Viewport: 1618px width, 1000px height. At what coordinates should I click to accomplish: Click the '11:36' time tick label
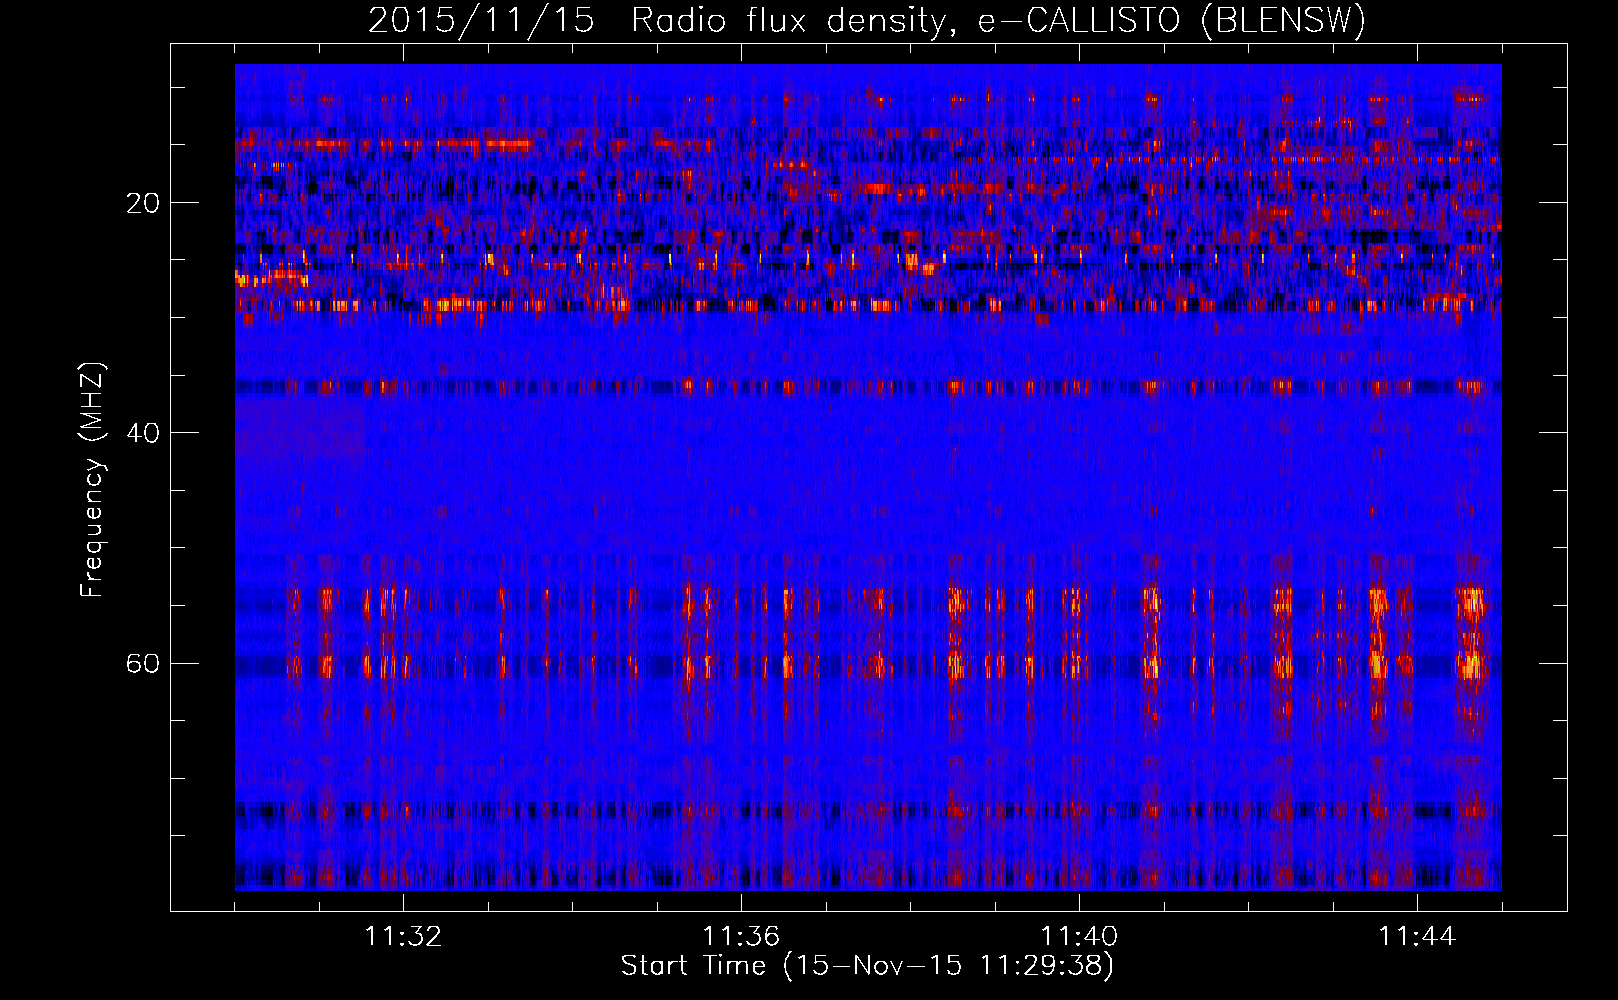(741, 937)
